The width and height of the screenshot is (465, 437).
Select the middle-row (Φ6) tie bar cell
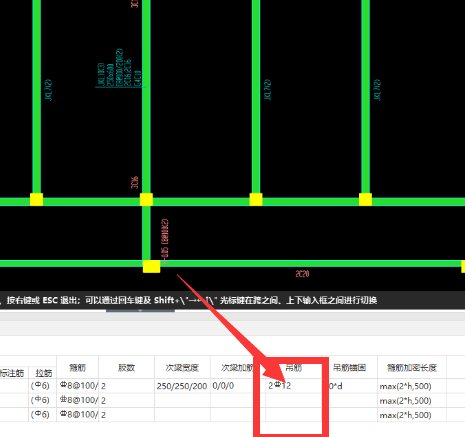pyautogui.click(x=42, y=400)
